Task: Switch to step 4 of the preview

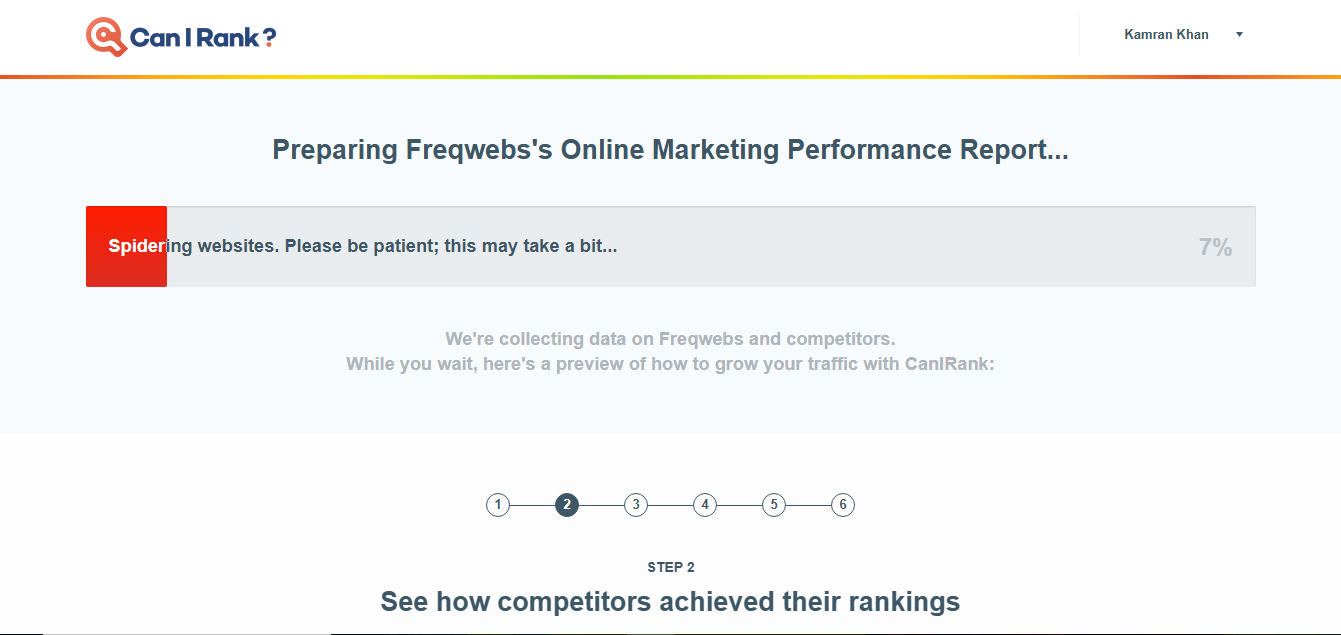Action: click(705, 505)
